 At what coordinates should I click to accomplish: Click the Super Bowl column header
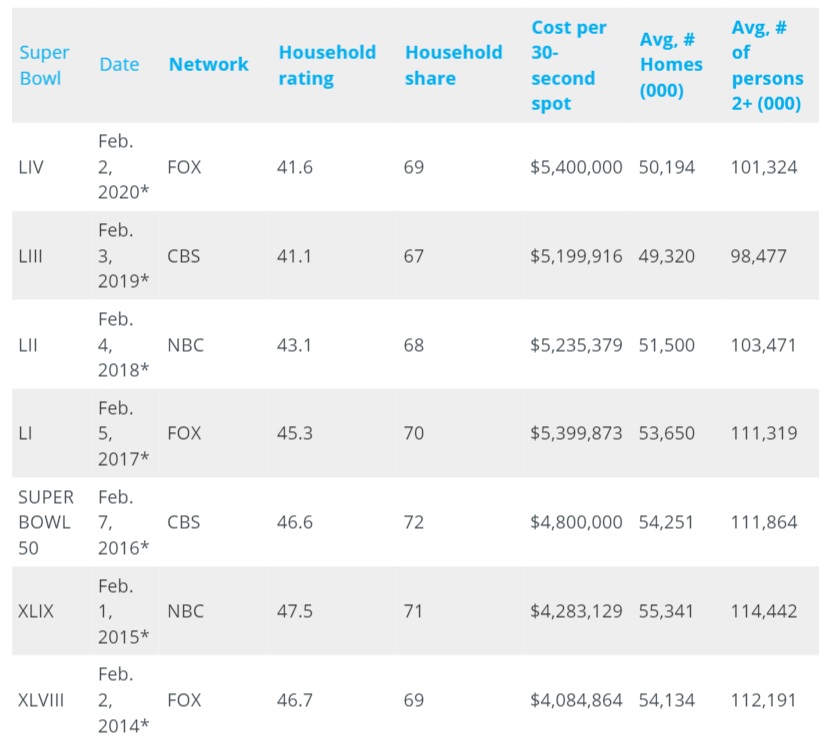tap(45, 65)
